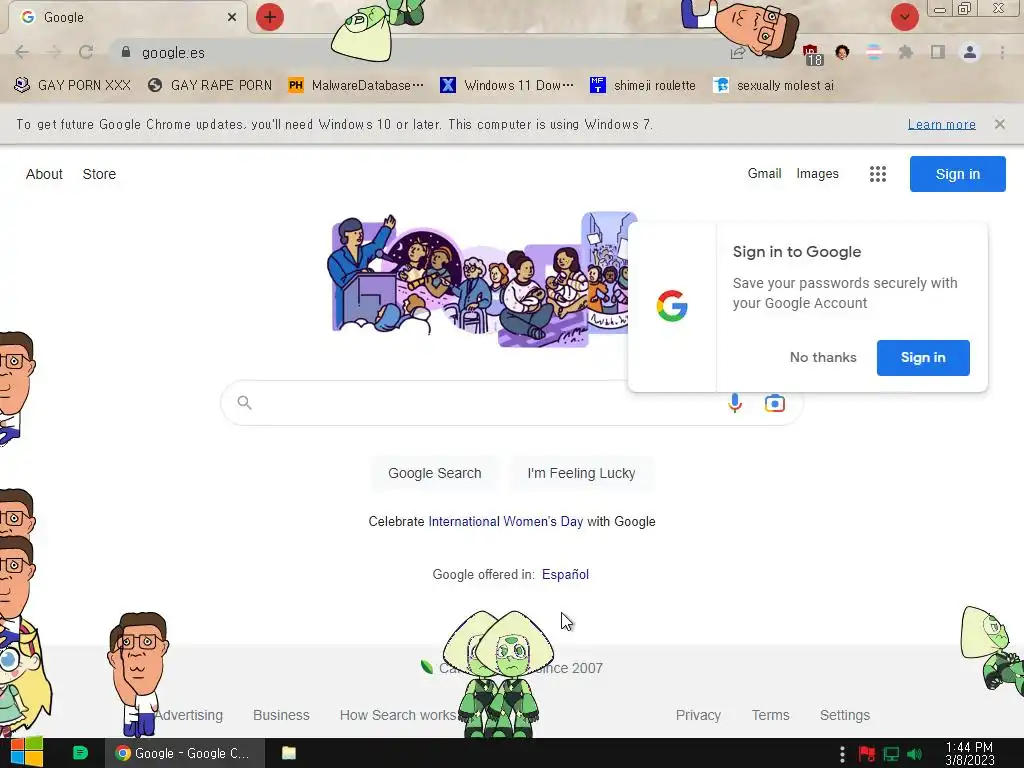This screenshot has width=1024, height=768.
Task: Reload the page with the refresh icon
Action: pos(86,52)
